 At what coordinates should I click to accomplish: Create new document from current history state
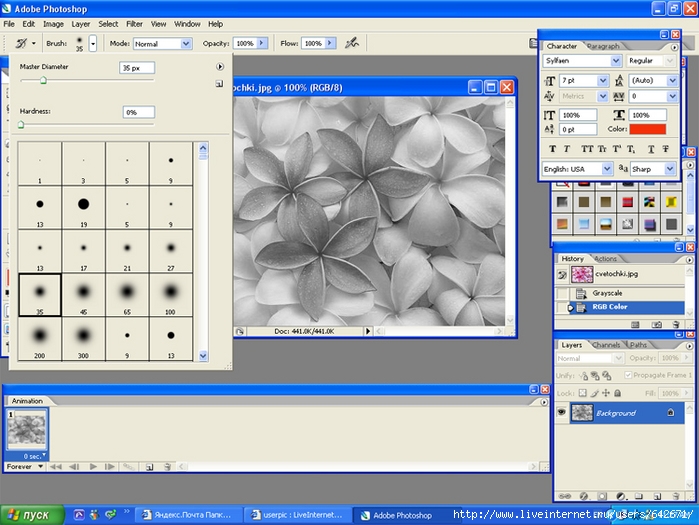point(635,325)
